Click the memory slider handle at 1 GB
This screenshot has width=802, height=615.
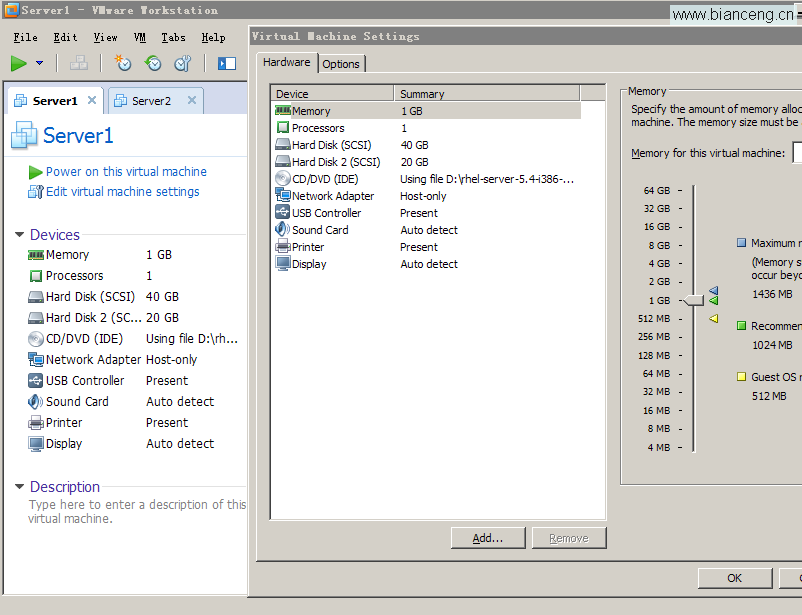coord(694,300)
